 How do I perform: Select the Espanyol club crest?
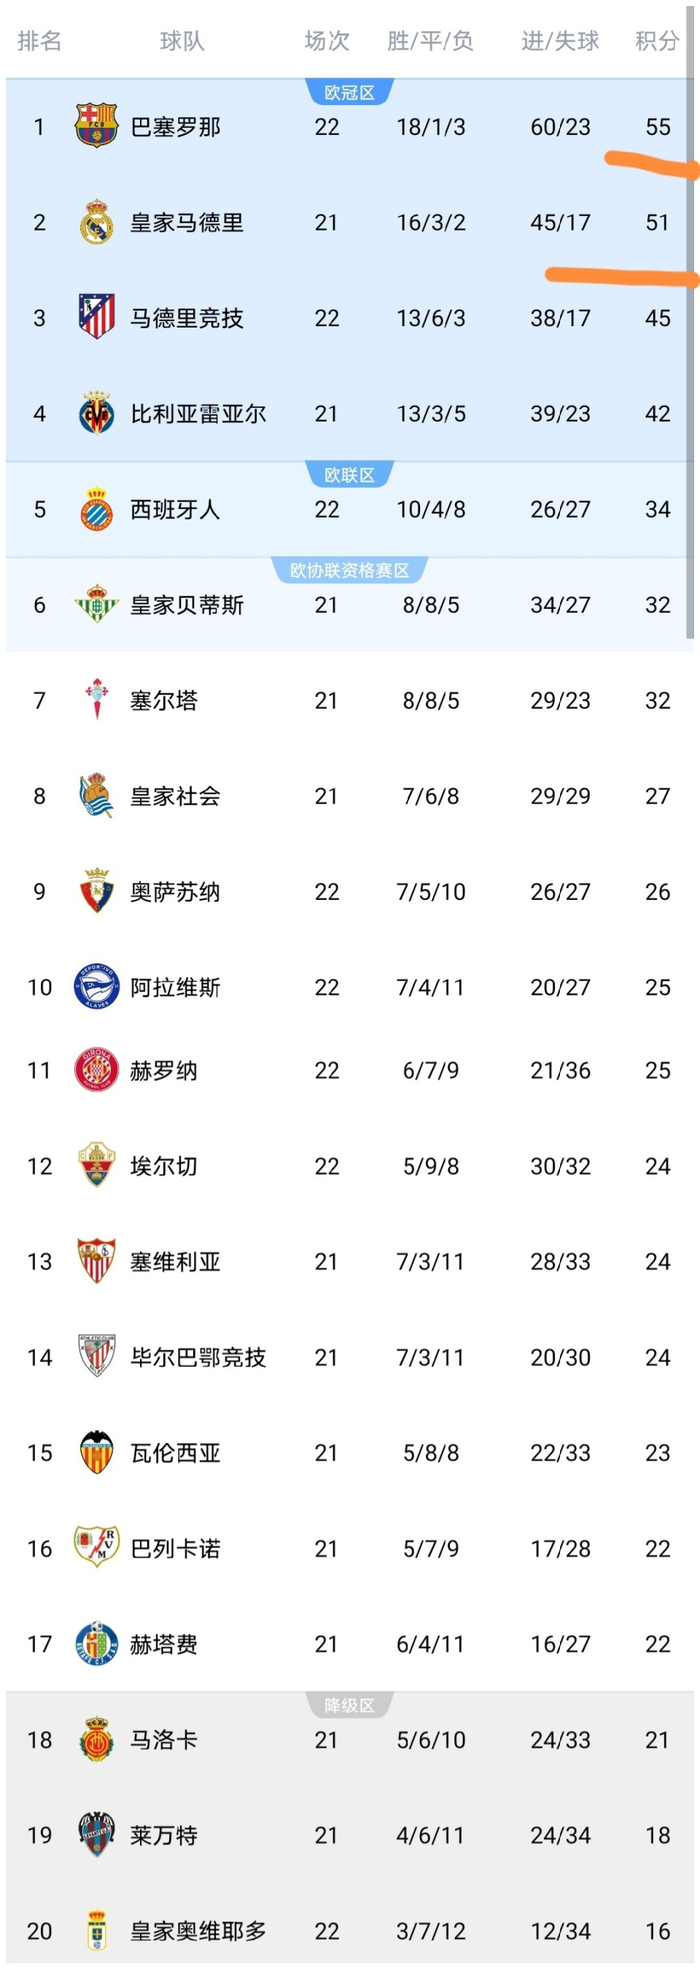coord(97,509)
